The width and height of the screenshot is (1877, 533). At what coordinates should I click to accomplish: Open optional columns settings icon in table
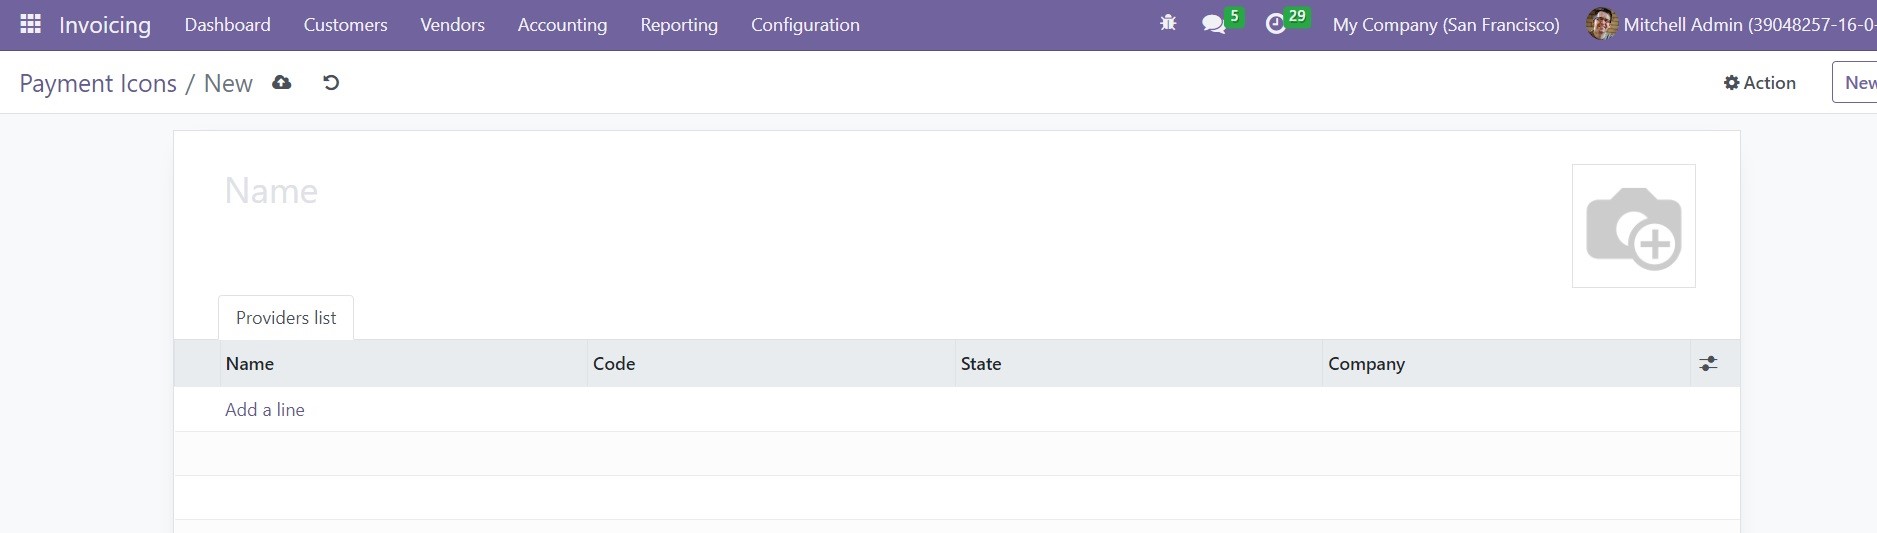point(1708,364)
